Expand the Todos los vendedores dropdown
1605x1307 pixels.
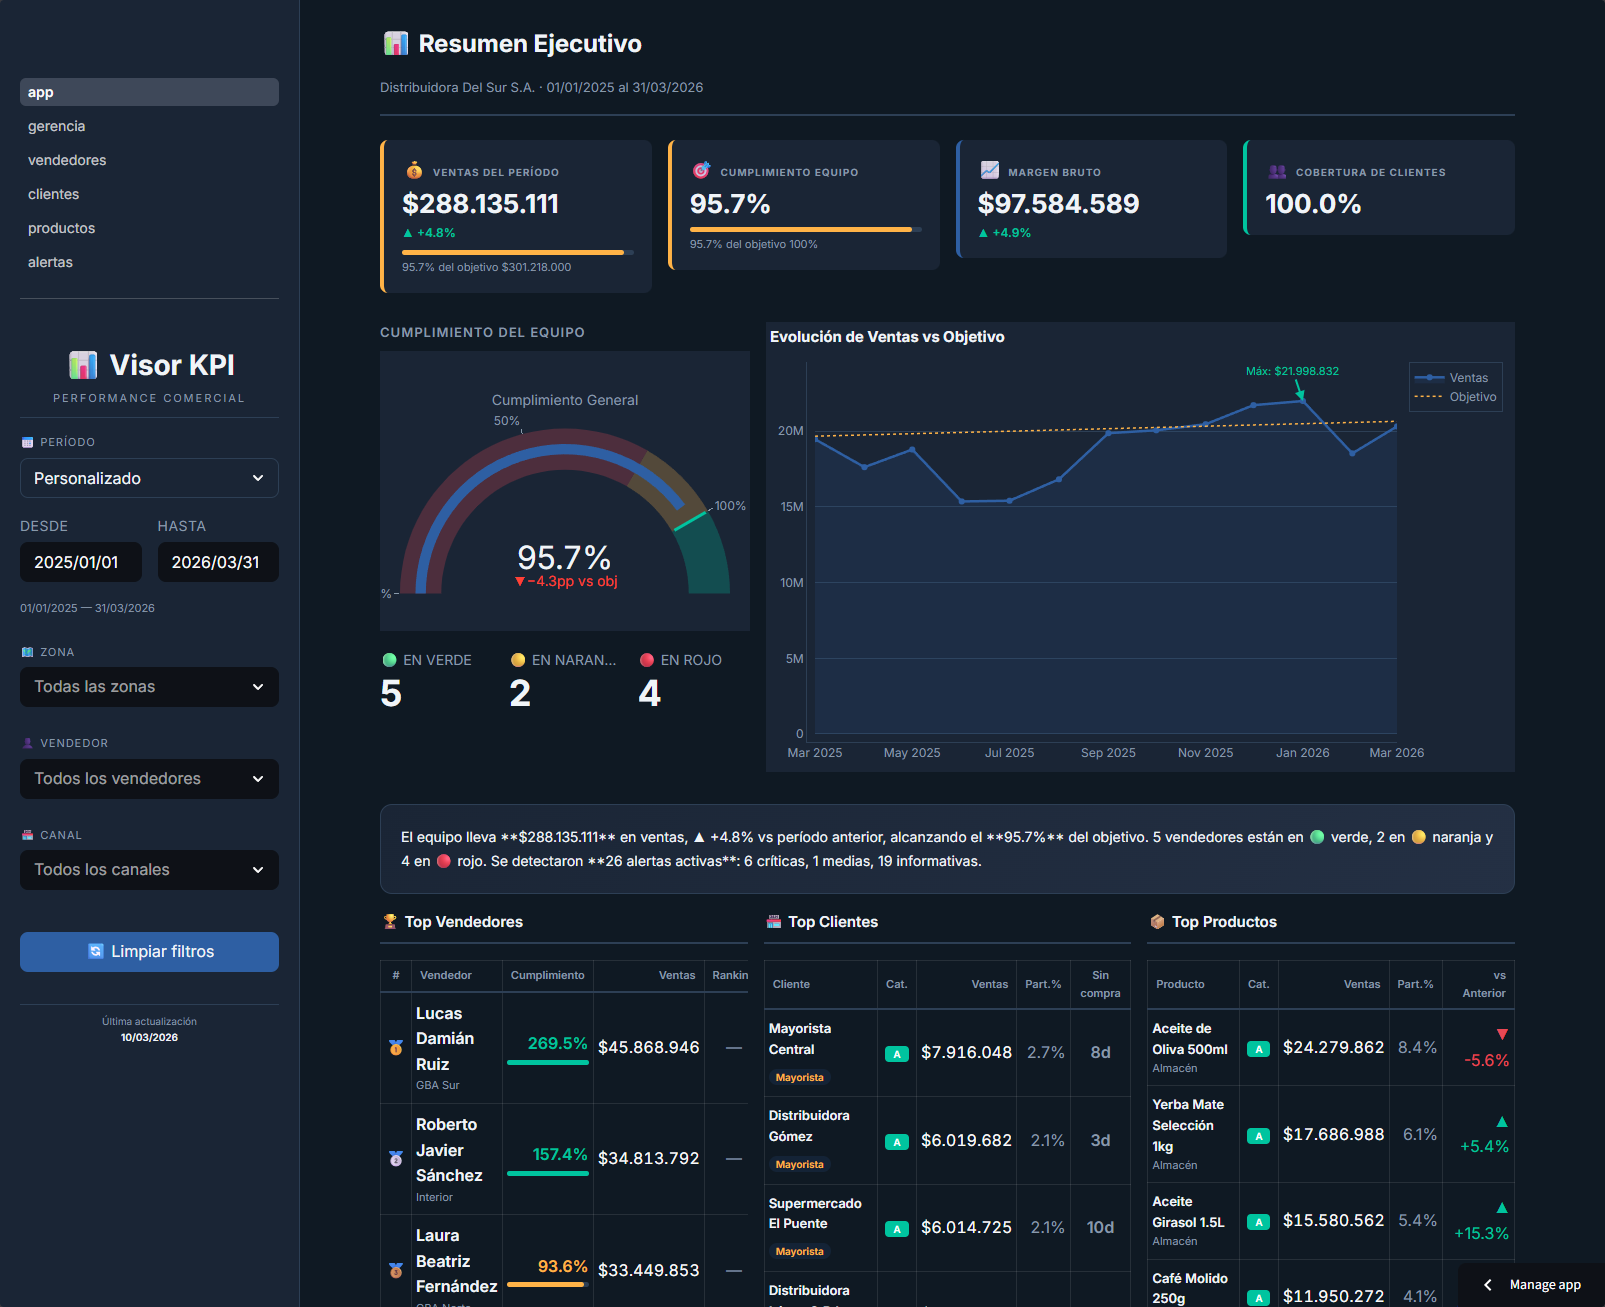point(149,779)
